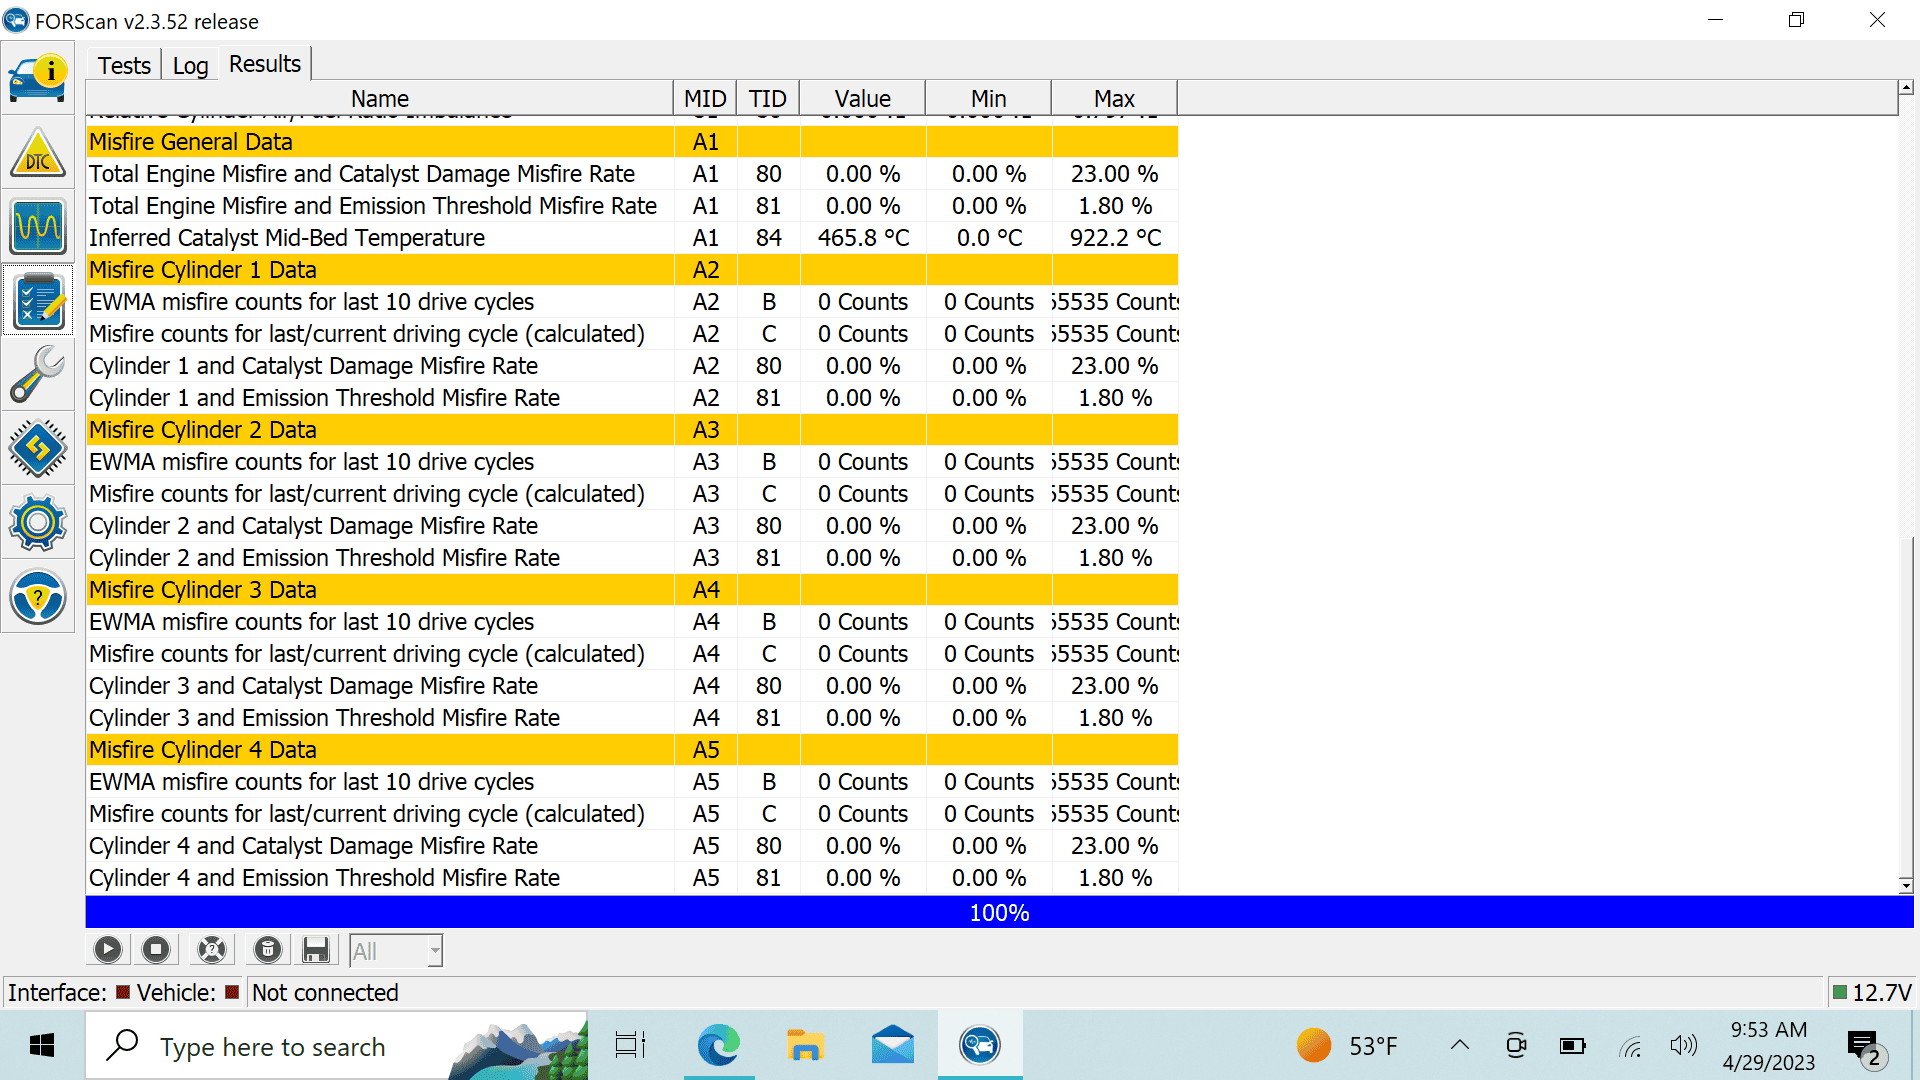Viewport: 1920px width, 1080px height.
Task: Switch to the Tests tab
Action: coord(124,65)
